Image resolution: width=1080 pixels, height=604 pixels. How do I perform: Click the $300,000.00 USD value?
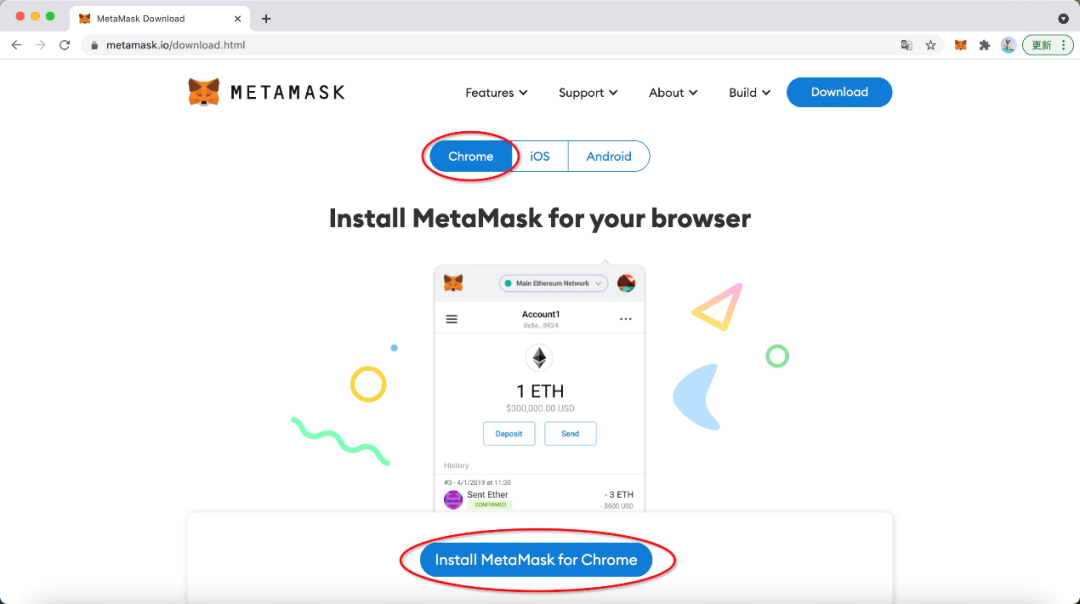540,408
